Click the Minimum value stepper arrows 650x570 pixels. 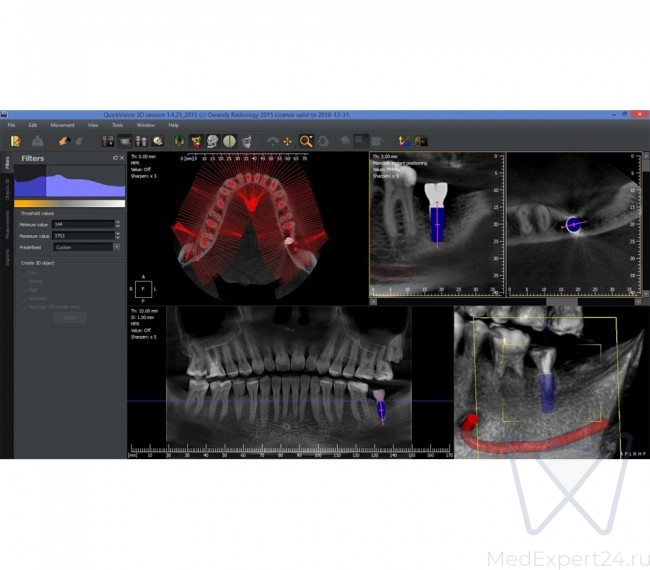click(x=117, y=225)
